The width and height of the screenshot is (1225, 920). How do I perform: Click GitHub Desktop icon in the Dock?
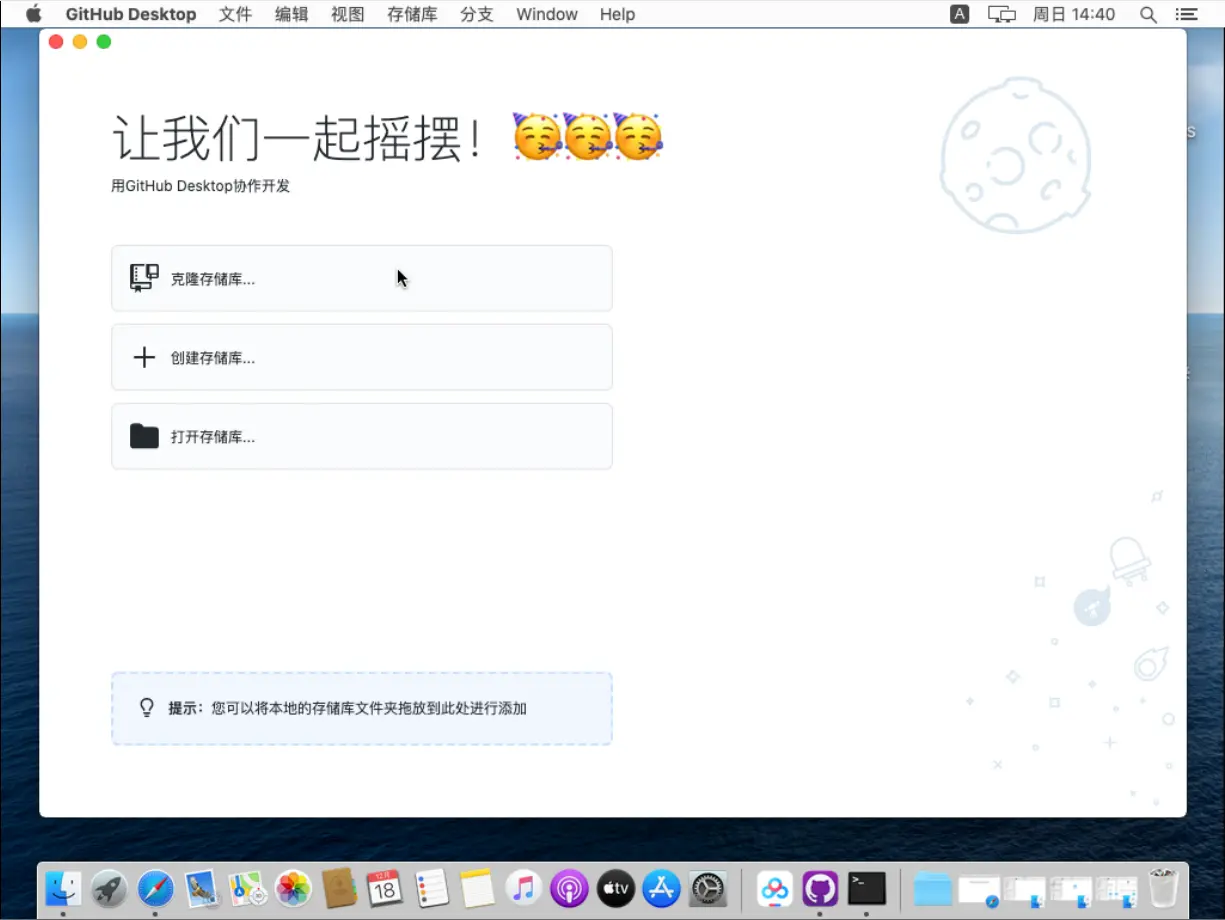click(821, 887)
